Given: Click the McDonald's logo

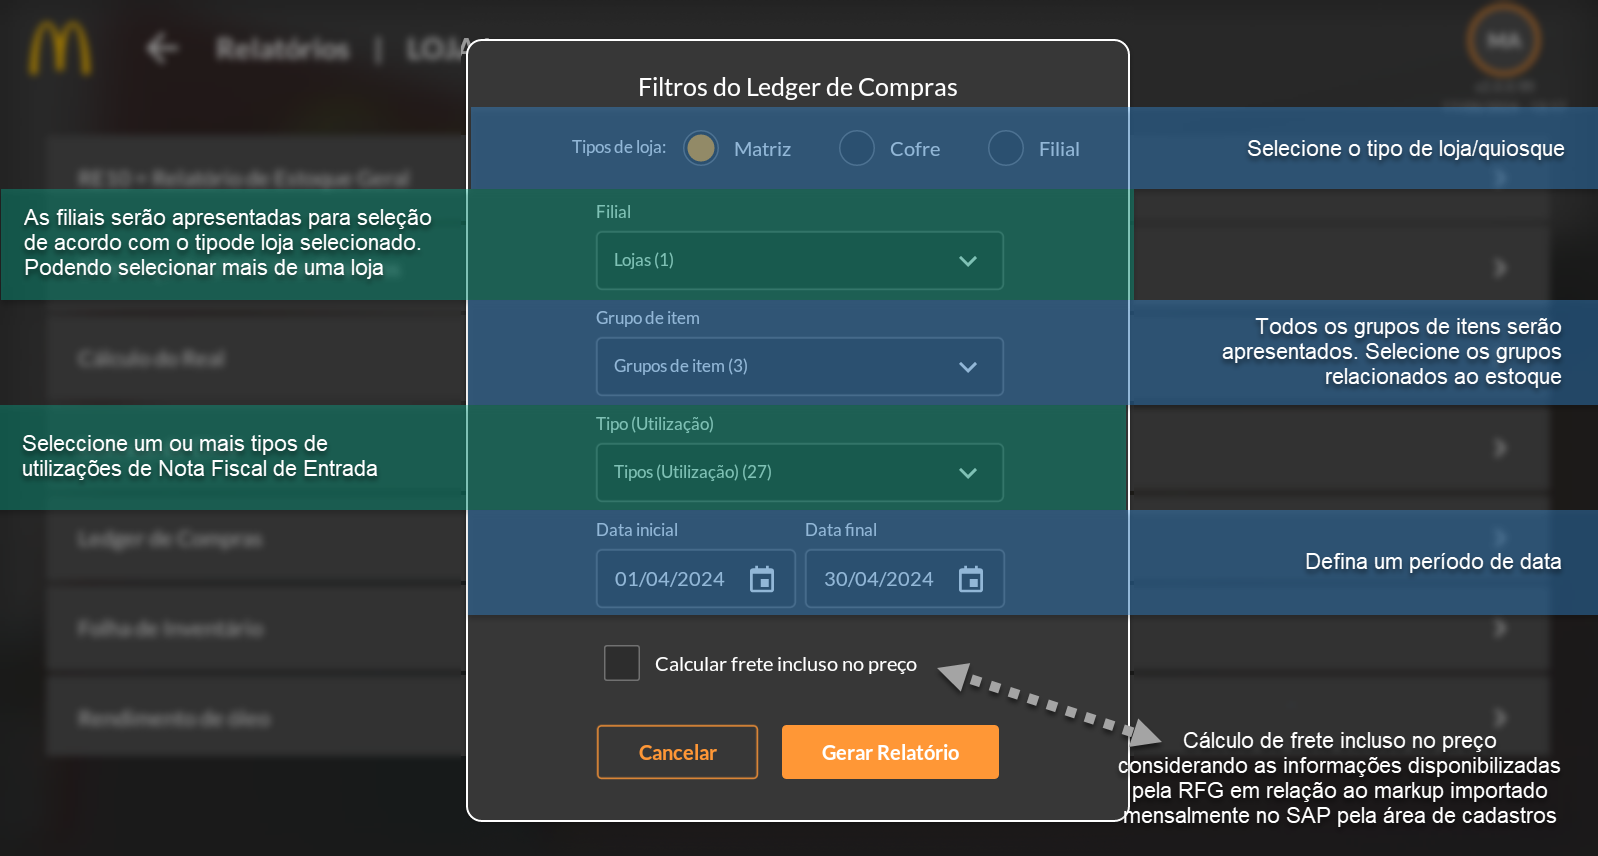Looking at the screenshot, I should coord(59,49).
